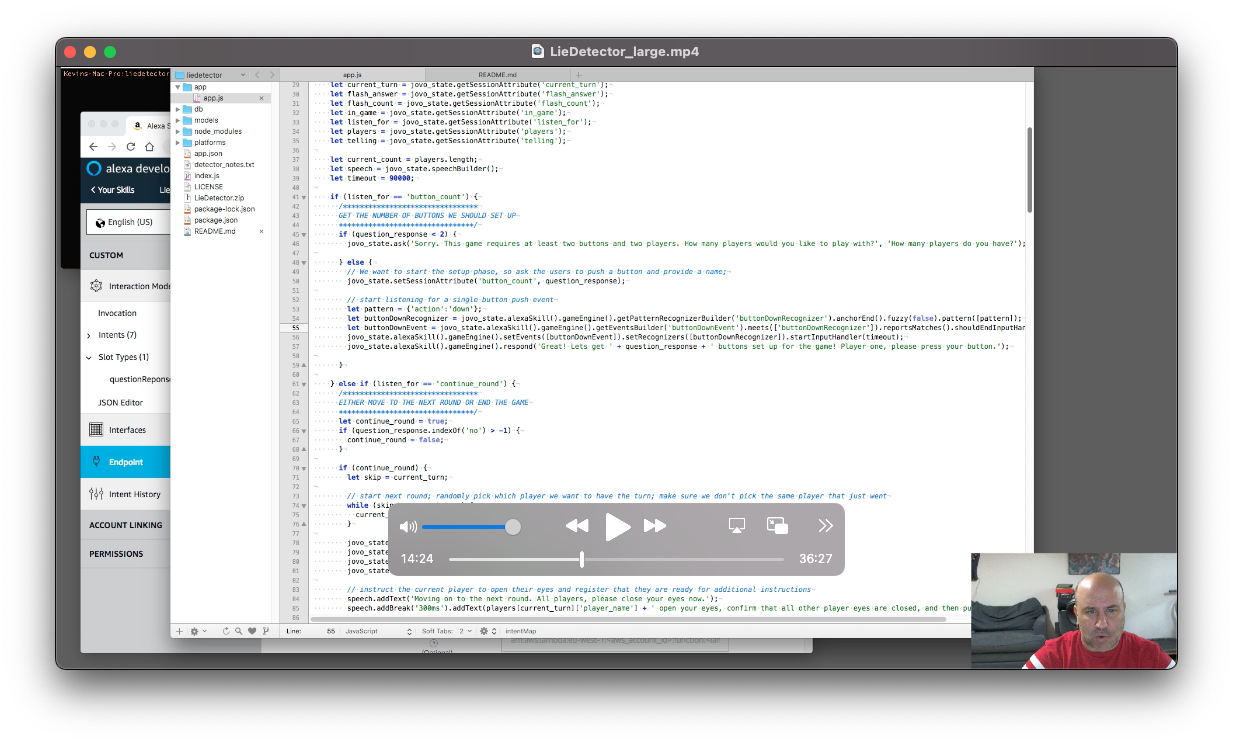
Task: Open index.js from the file list
Action: tap(207, 176)
